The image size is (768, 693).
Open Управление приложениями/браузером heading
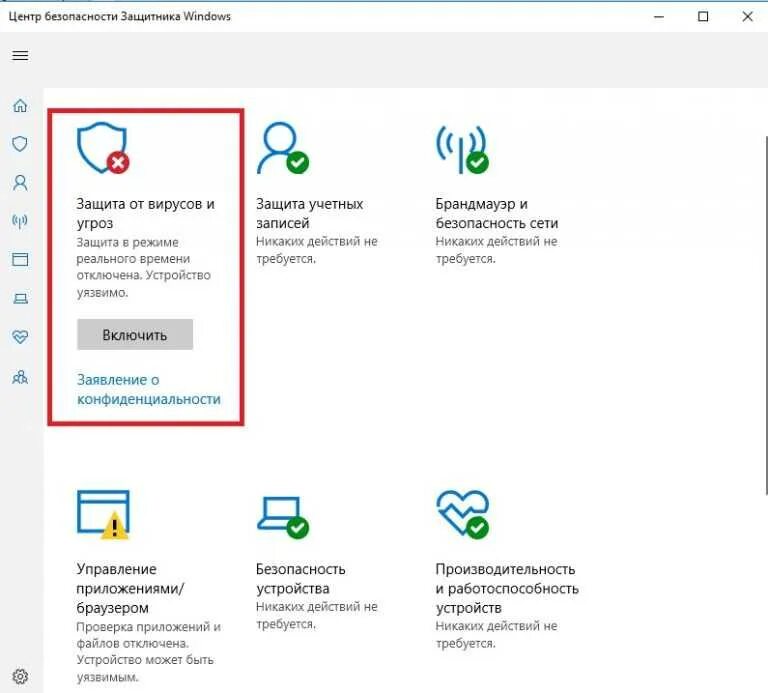point(130,588)
